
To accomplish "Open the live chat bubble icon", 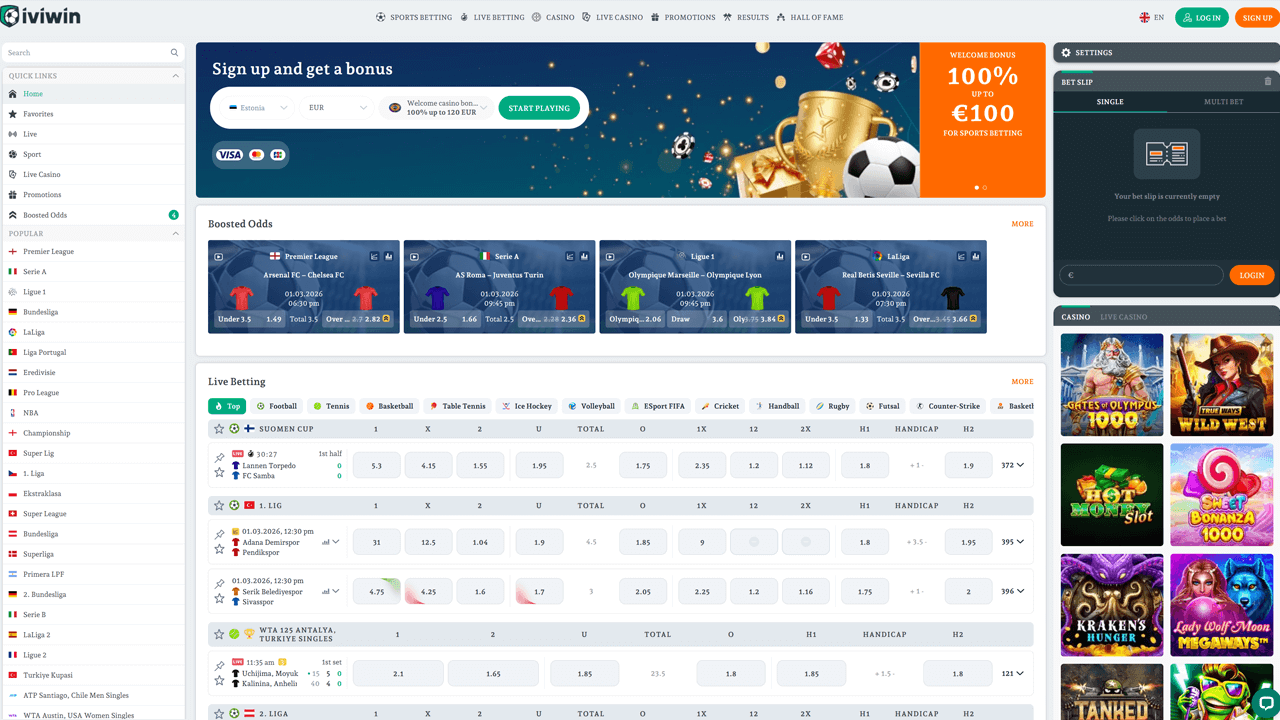I will click(1265, 701).
